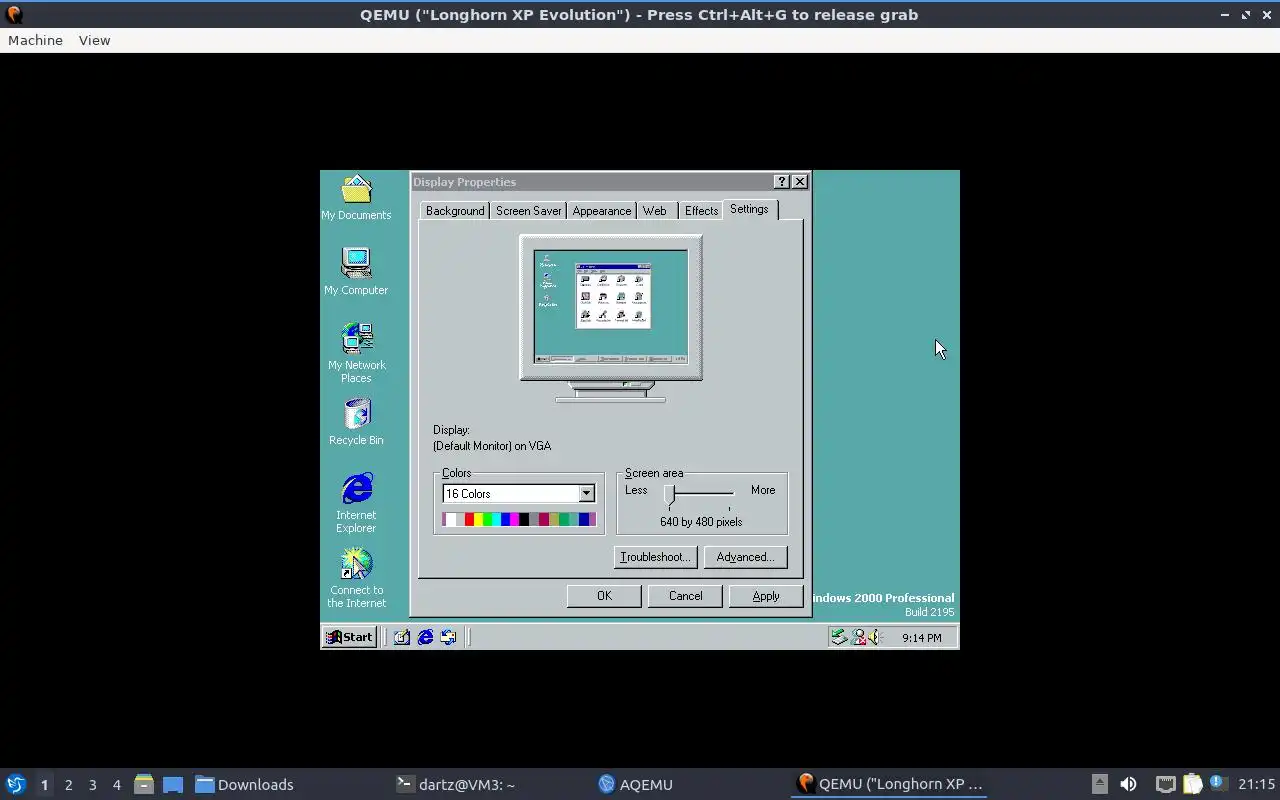The image size is (1280, 800).
Task: Click the 9:14 PM taskbar clock
Action: [x=921, y=638]
